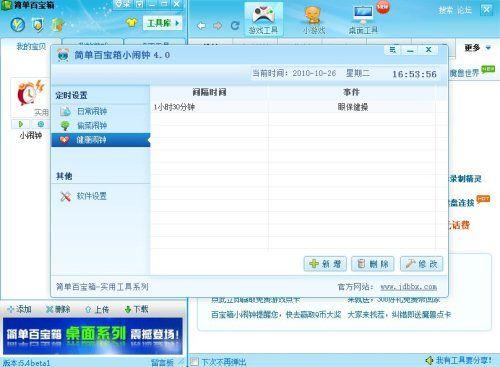Select 健康闹钟 in the sidebar
The image size is (500, 367).
pos(101,140)
